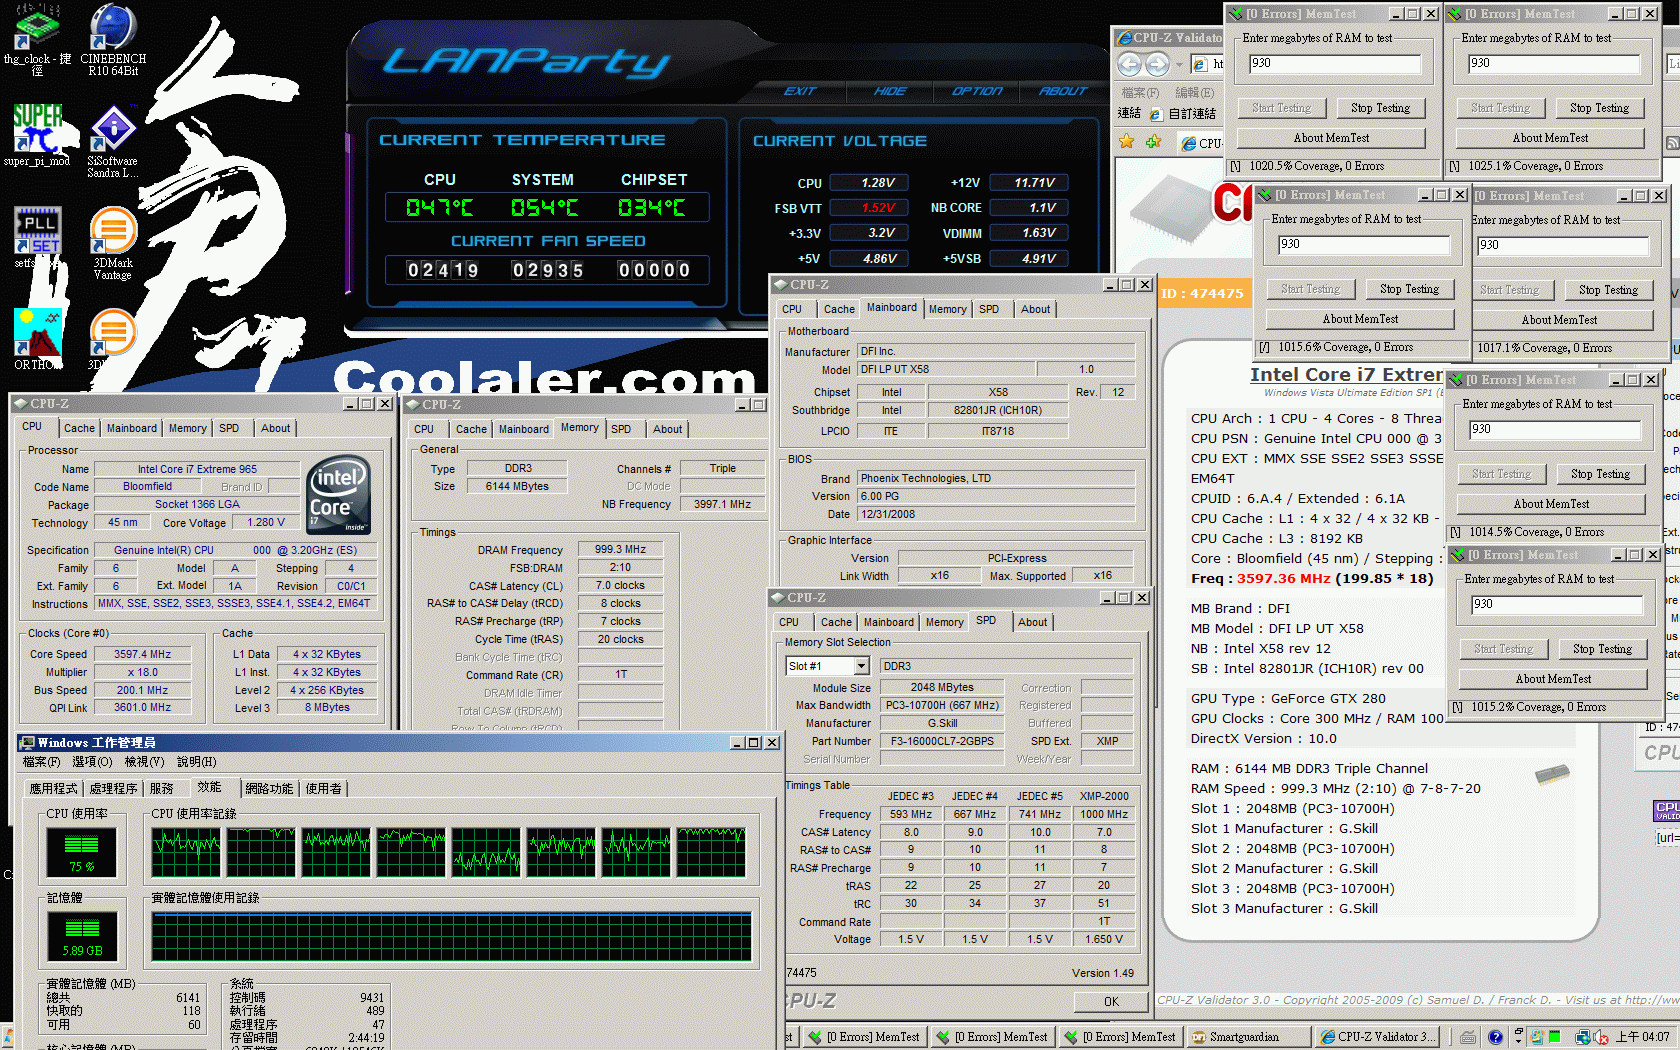Open the IE recent pages dropdown arrow
The image size is (1680, 1050).
[x=1181, y=64]
